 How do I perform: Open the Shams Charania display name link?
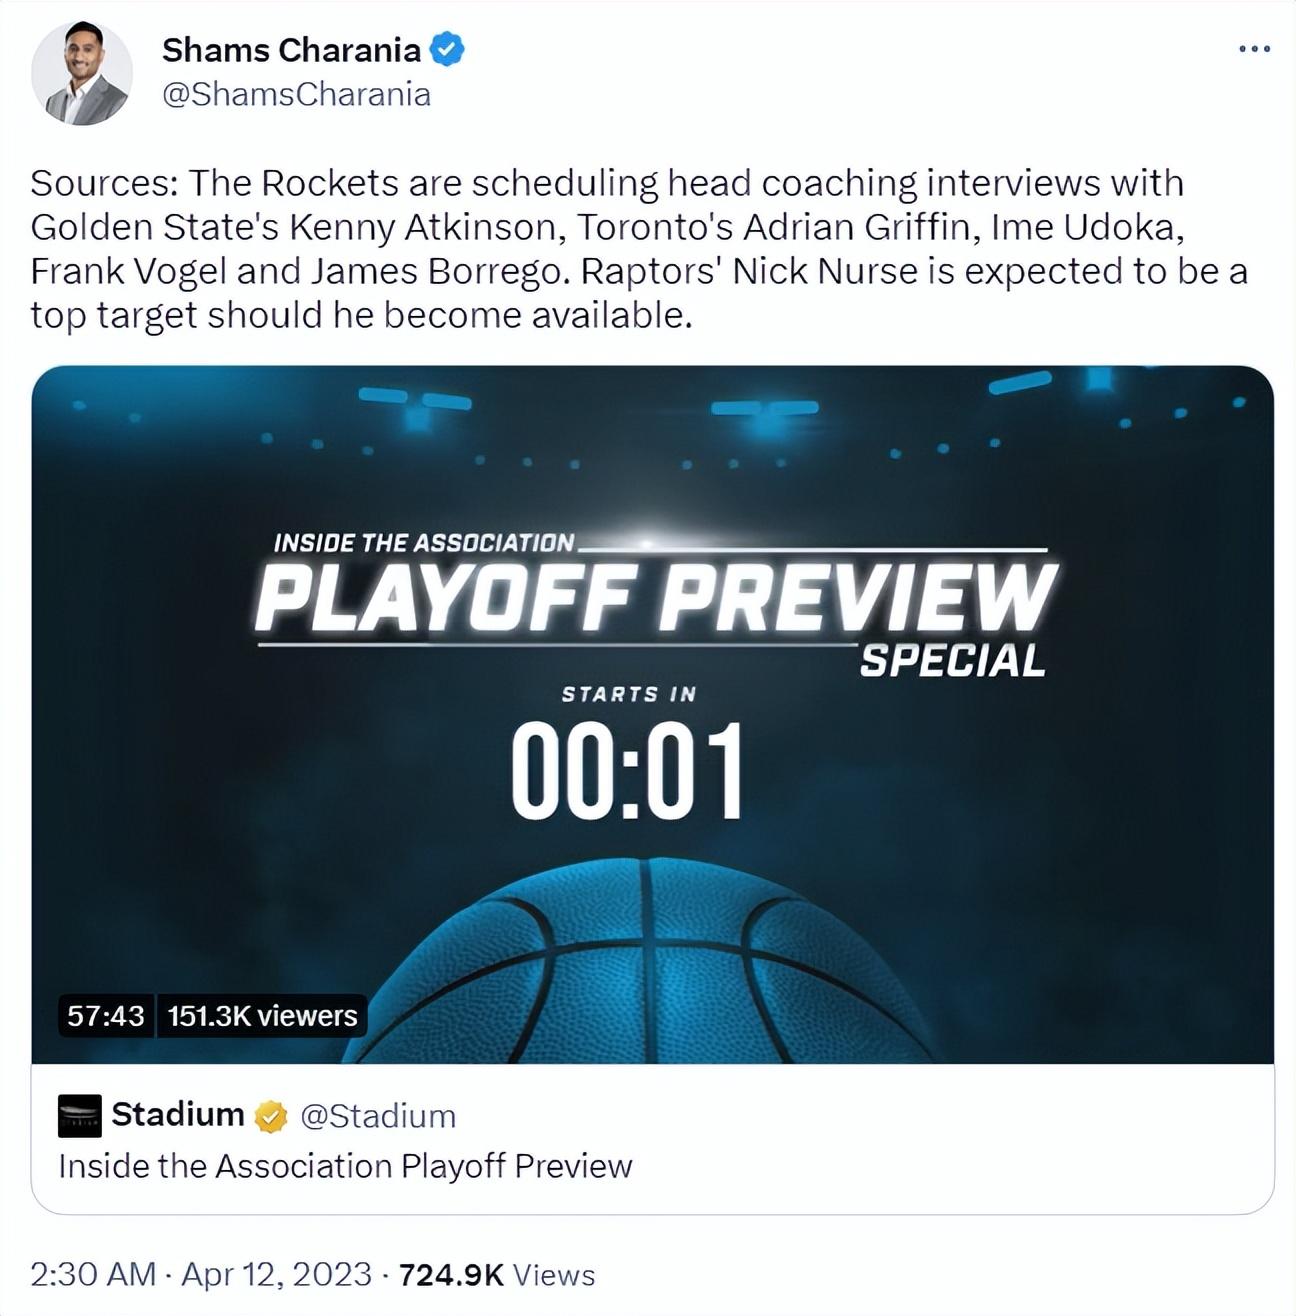pos(291,49)
